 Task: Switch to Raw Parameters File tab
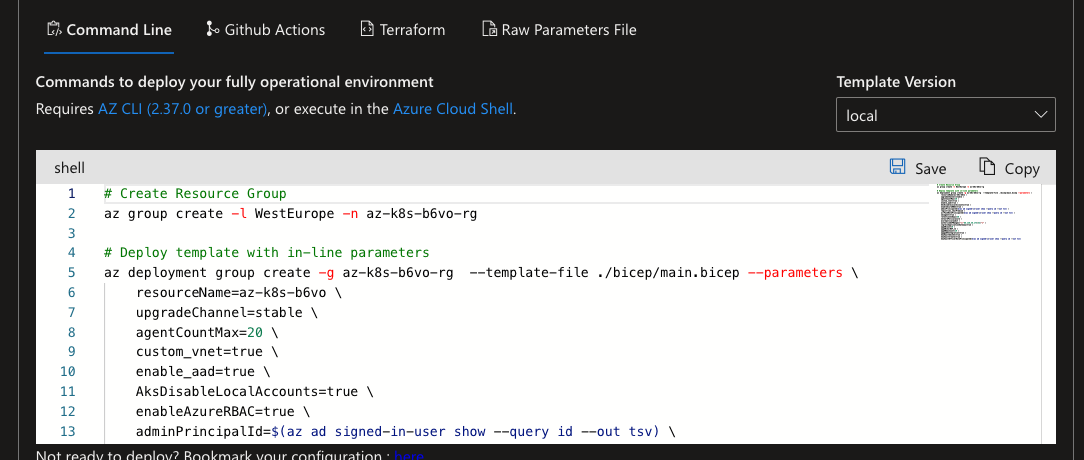click(559, 30)
